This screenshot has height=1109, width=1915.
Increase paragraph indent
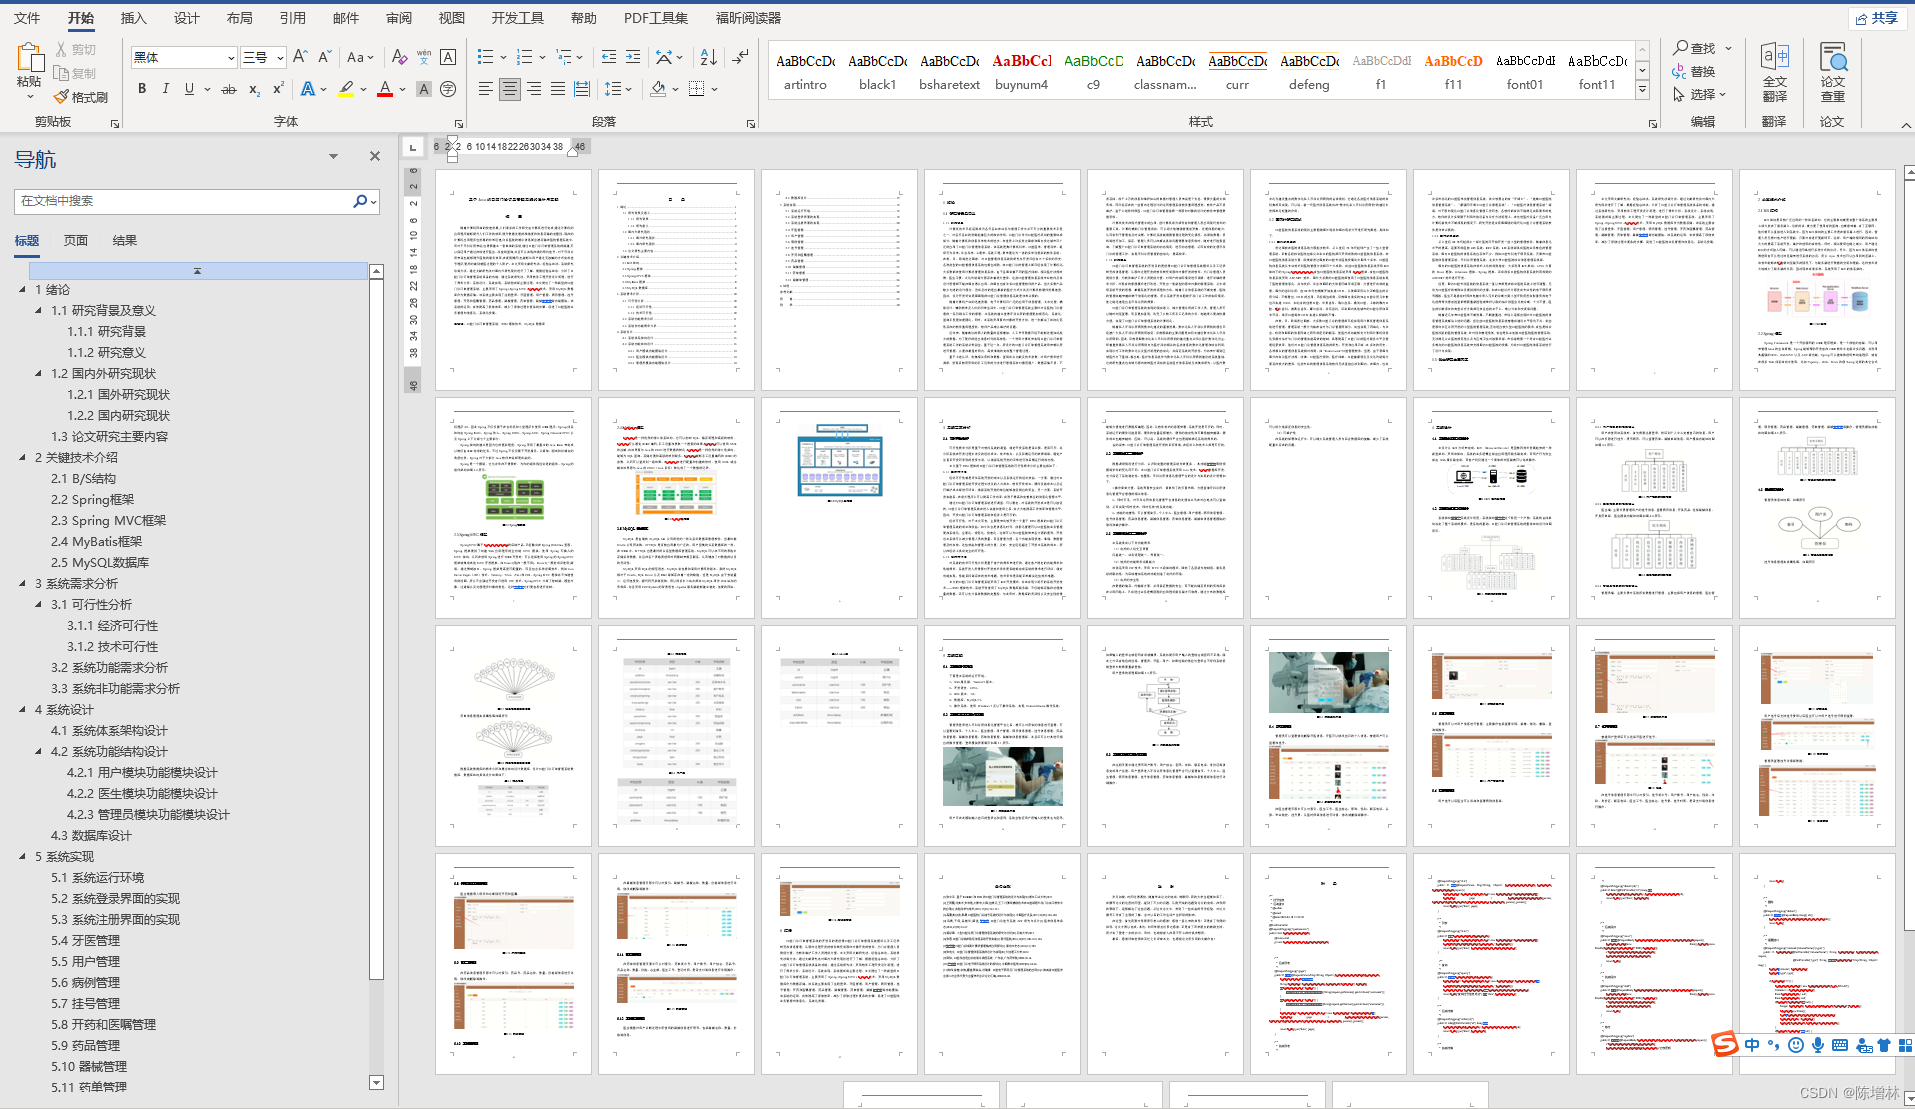click(x=633, y=57)
